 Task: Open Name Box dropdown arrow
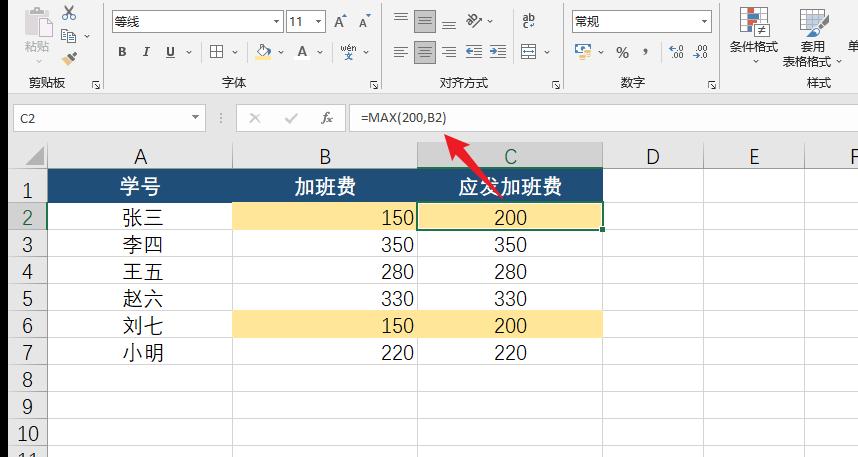coord(195,118)
